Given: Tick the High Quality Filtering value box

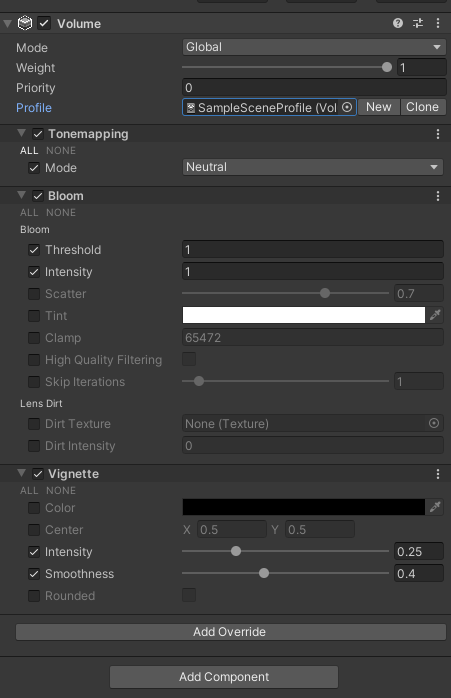Looking at the screenshot, I should [x=189, y=359].
